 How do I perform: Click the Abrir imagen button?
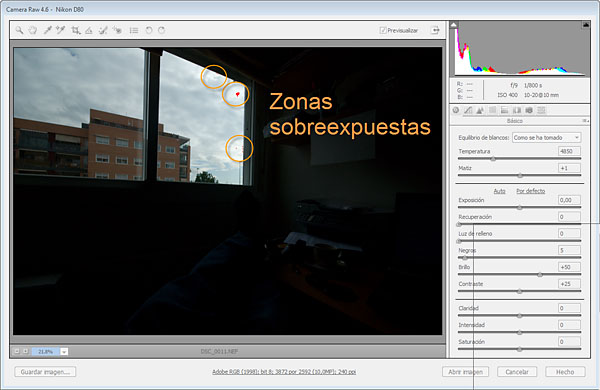coord(465,372)
